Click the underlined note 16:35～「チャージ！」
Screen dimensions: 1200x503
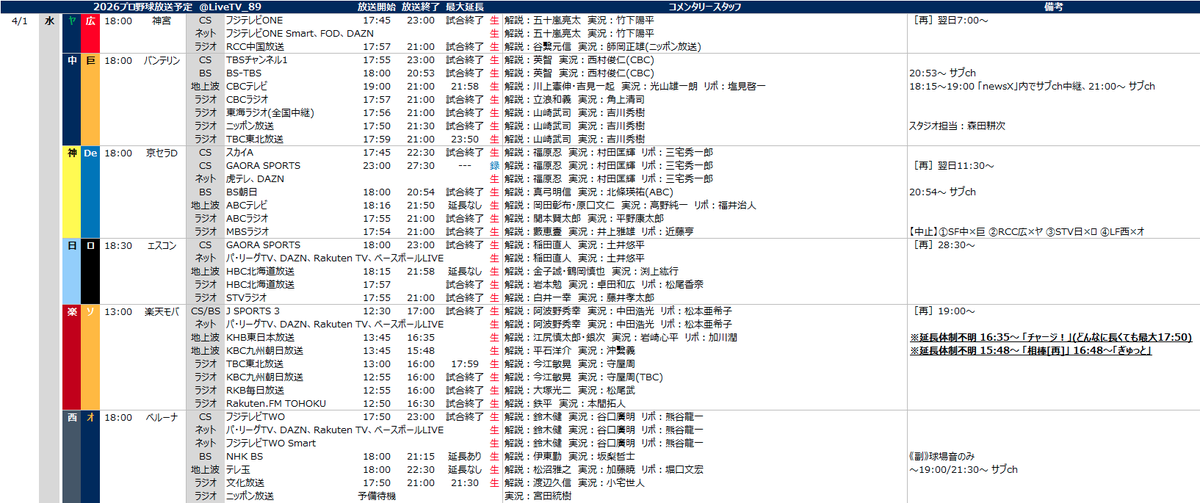(1053, 338)
